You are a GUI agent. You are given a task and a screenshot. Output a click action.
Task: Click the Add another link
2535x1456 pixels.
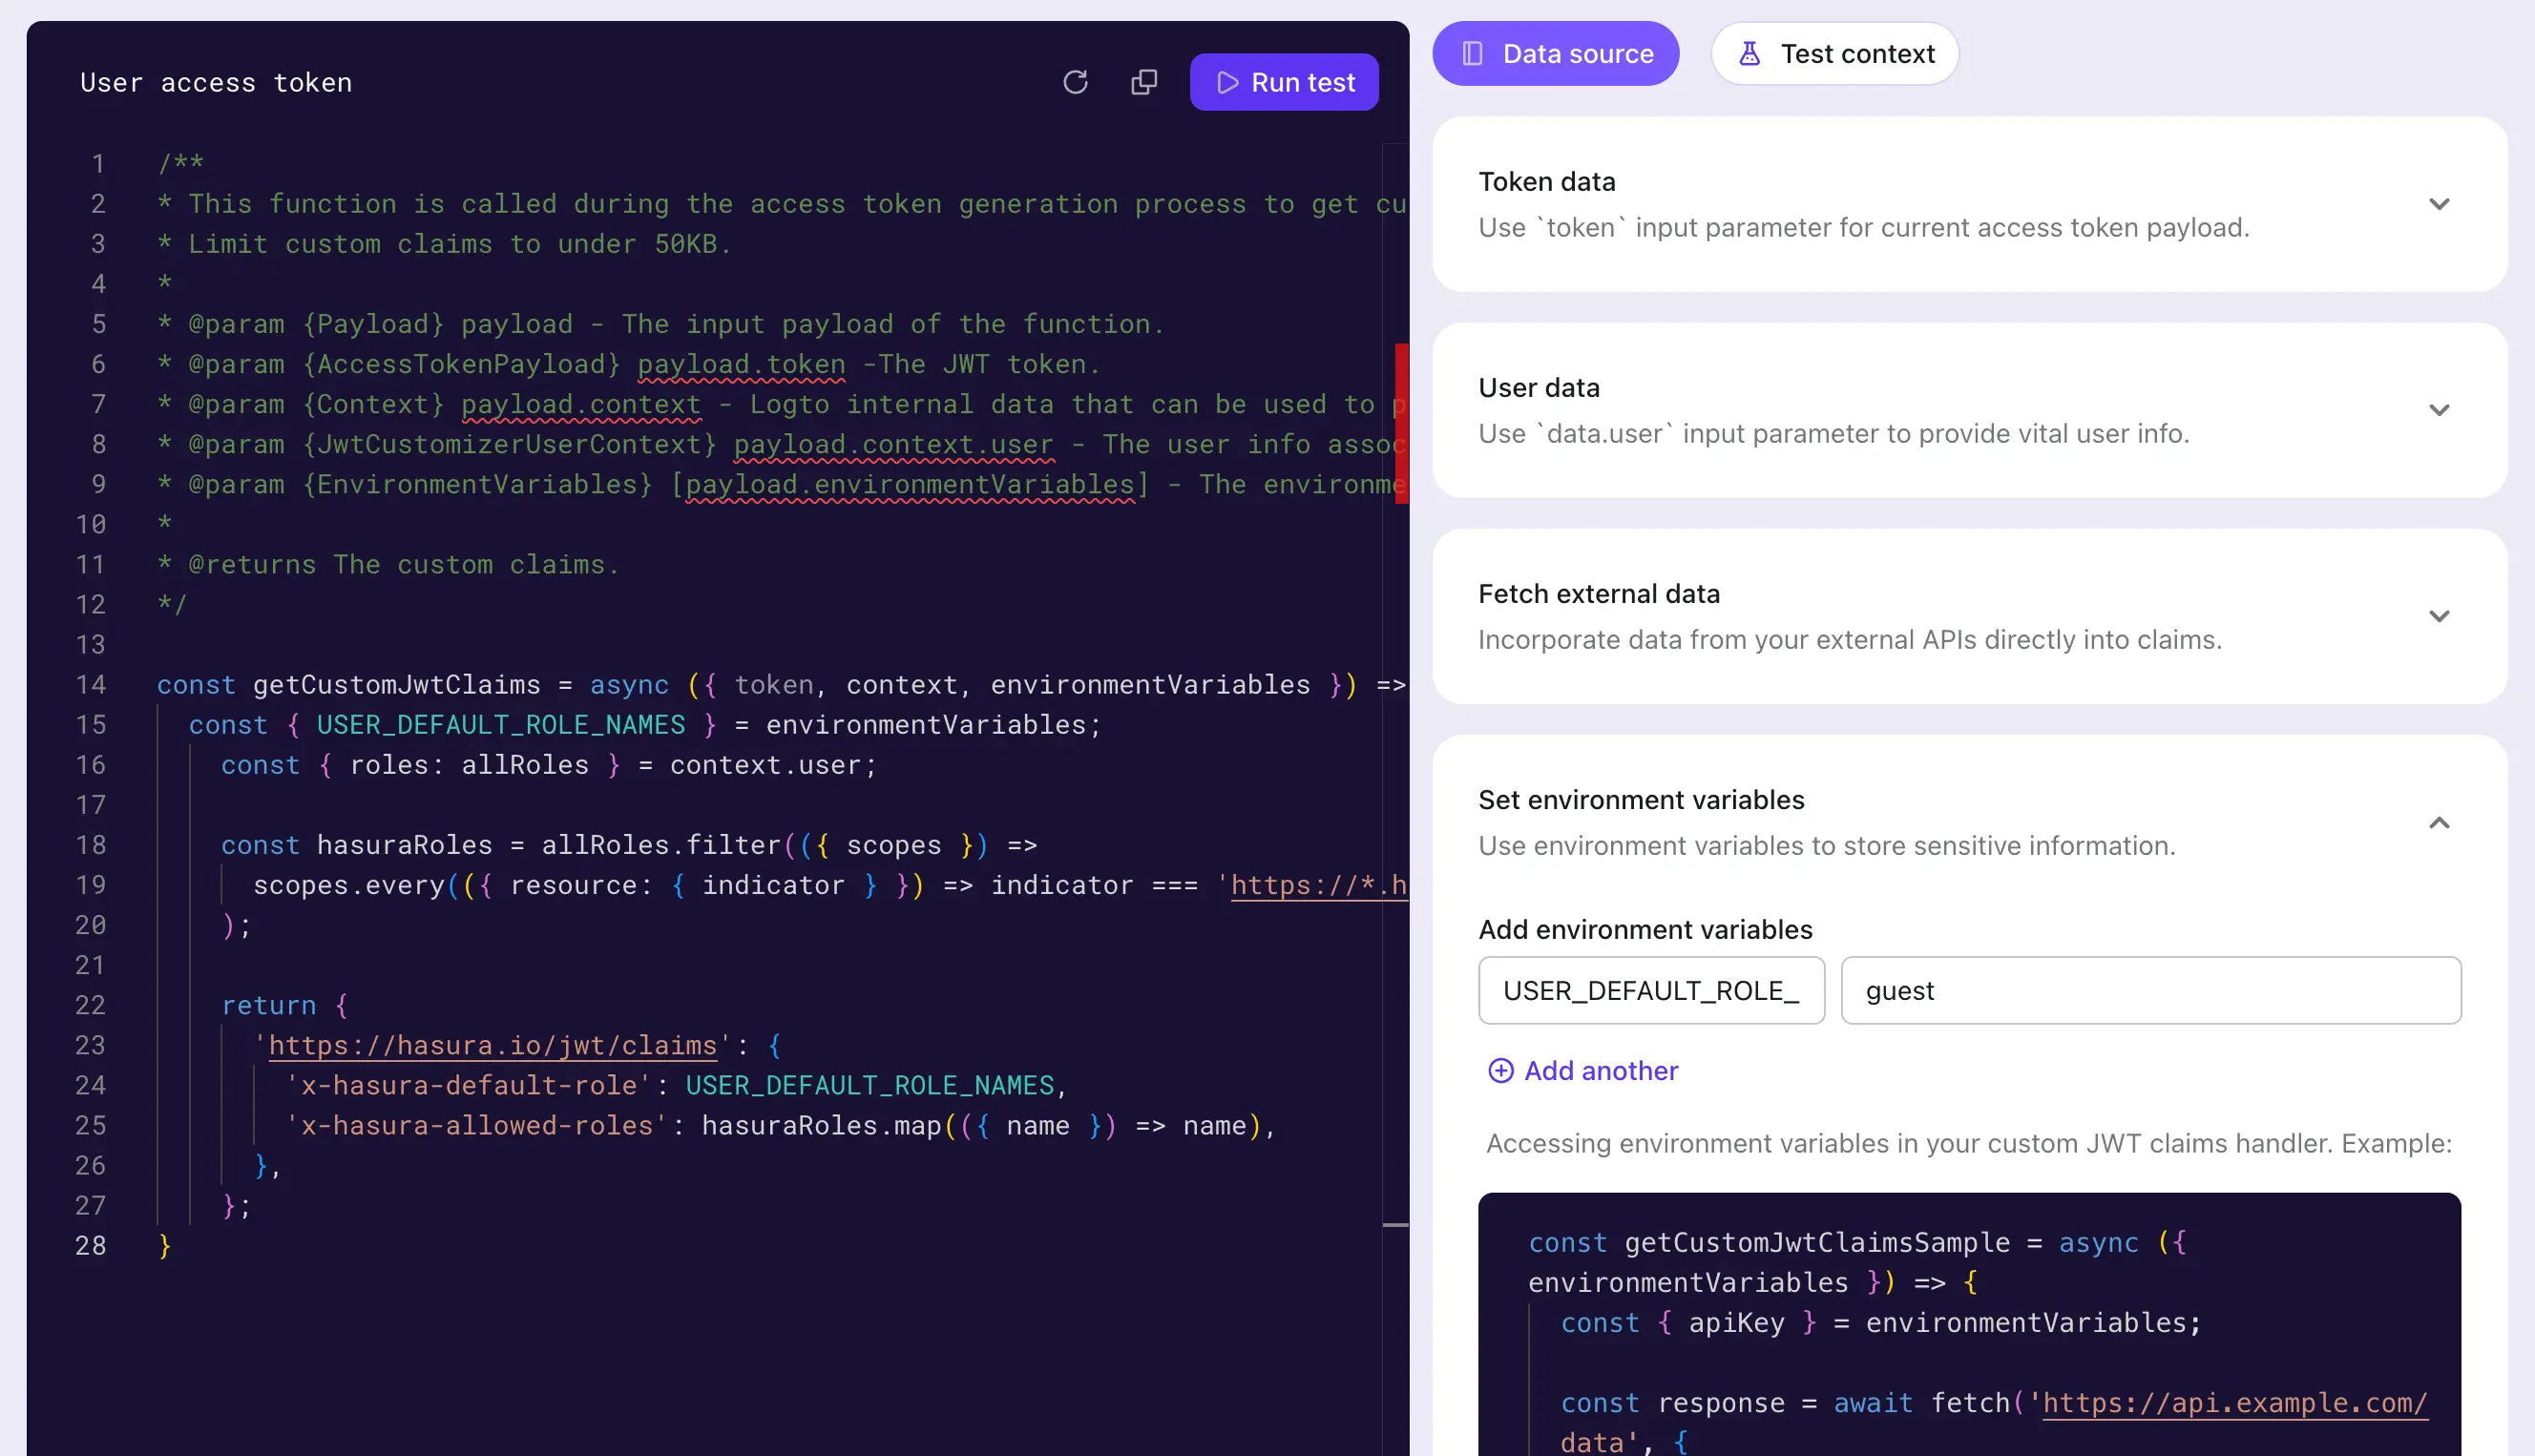click(x=1600, y=1070)
